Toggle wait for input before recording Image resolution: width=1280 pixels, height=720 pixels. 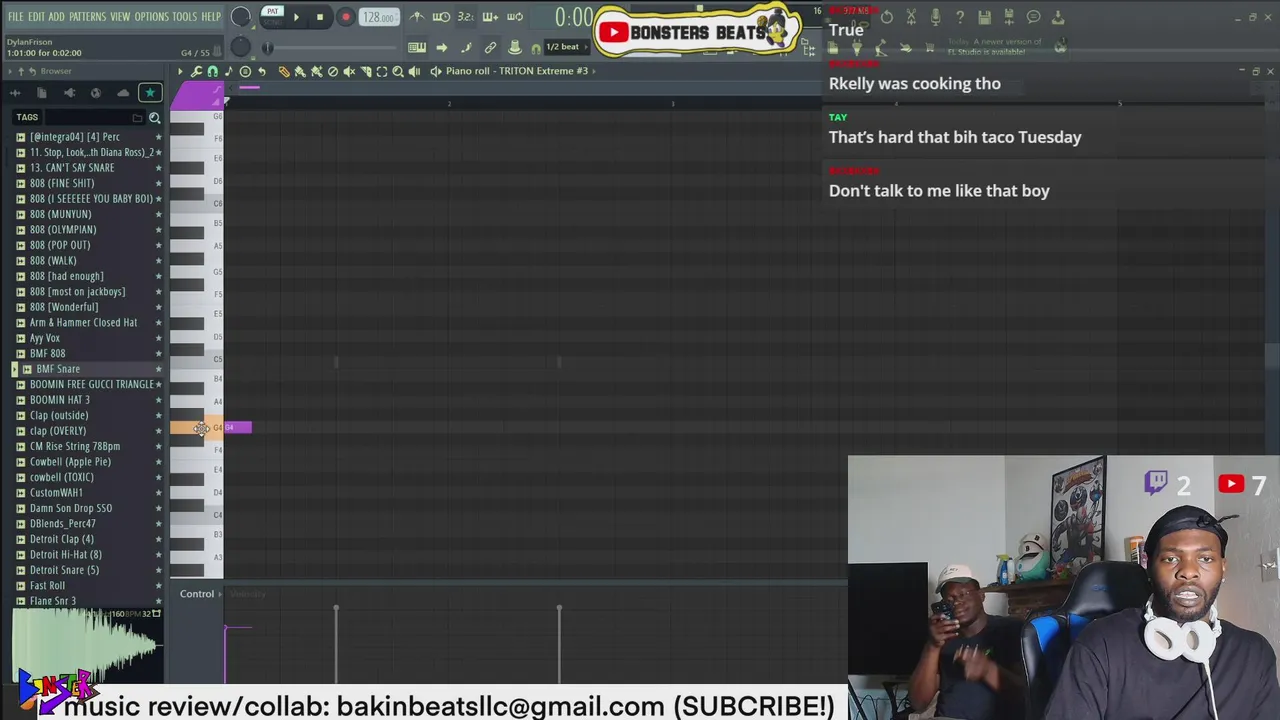coord(441,17)
